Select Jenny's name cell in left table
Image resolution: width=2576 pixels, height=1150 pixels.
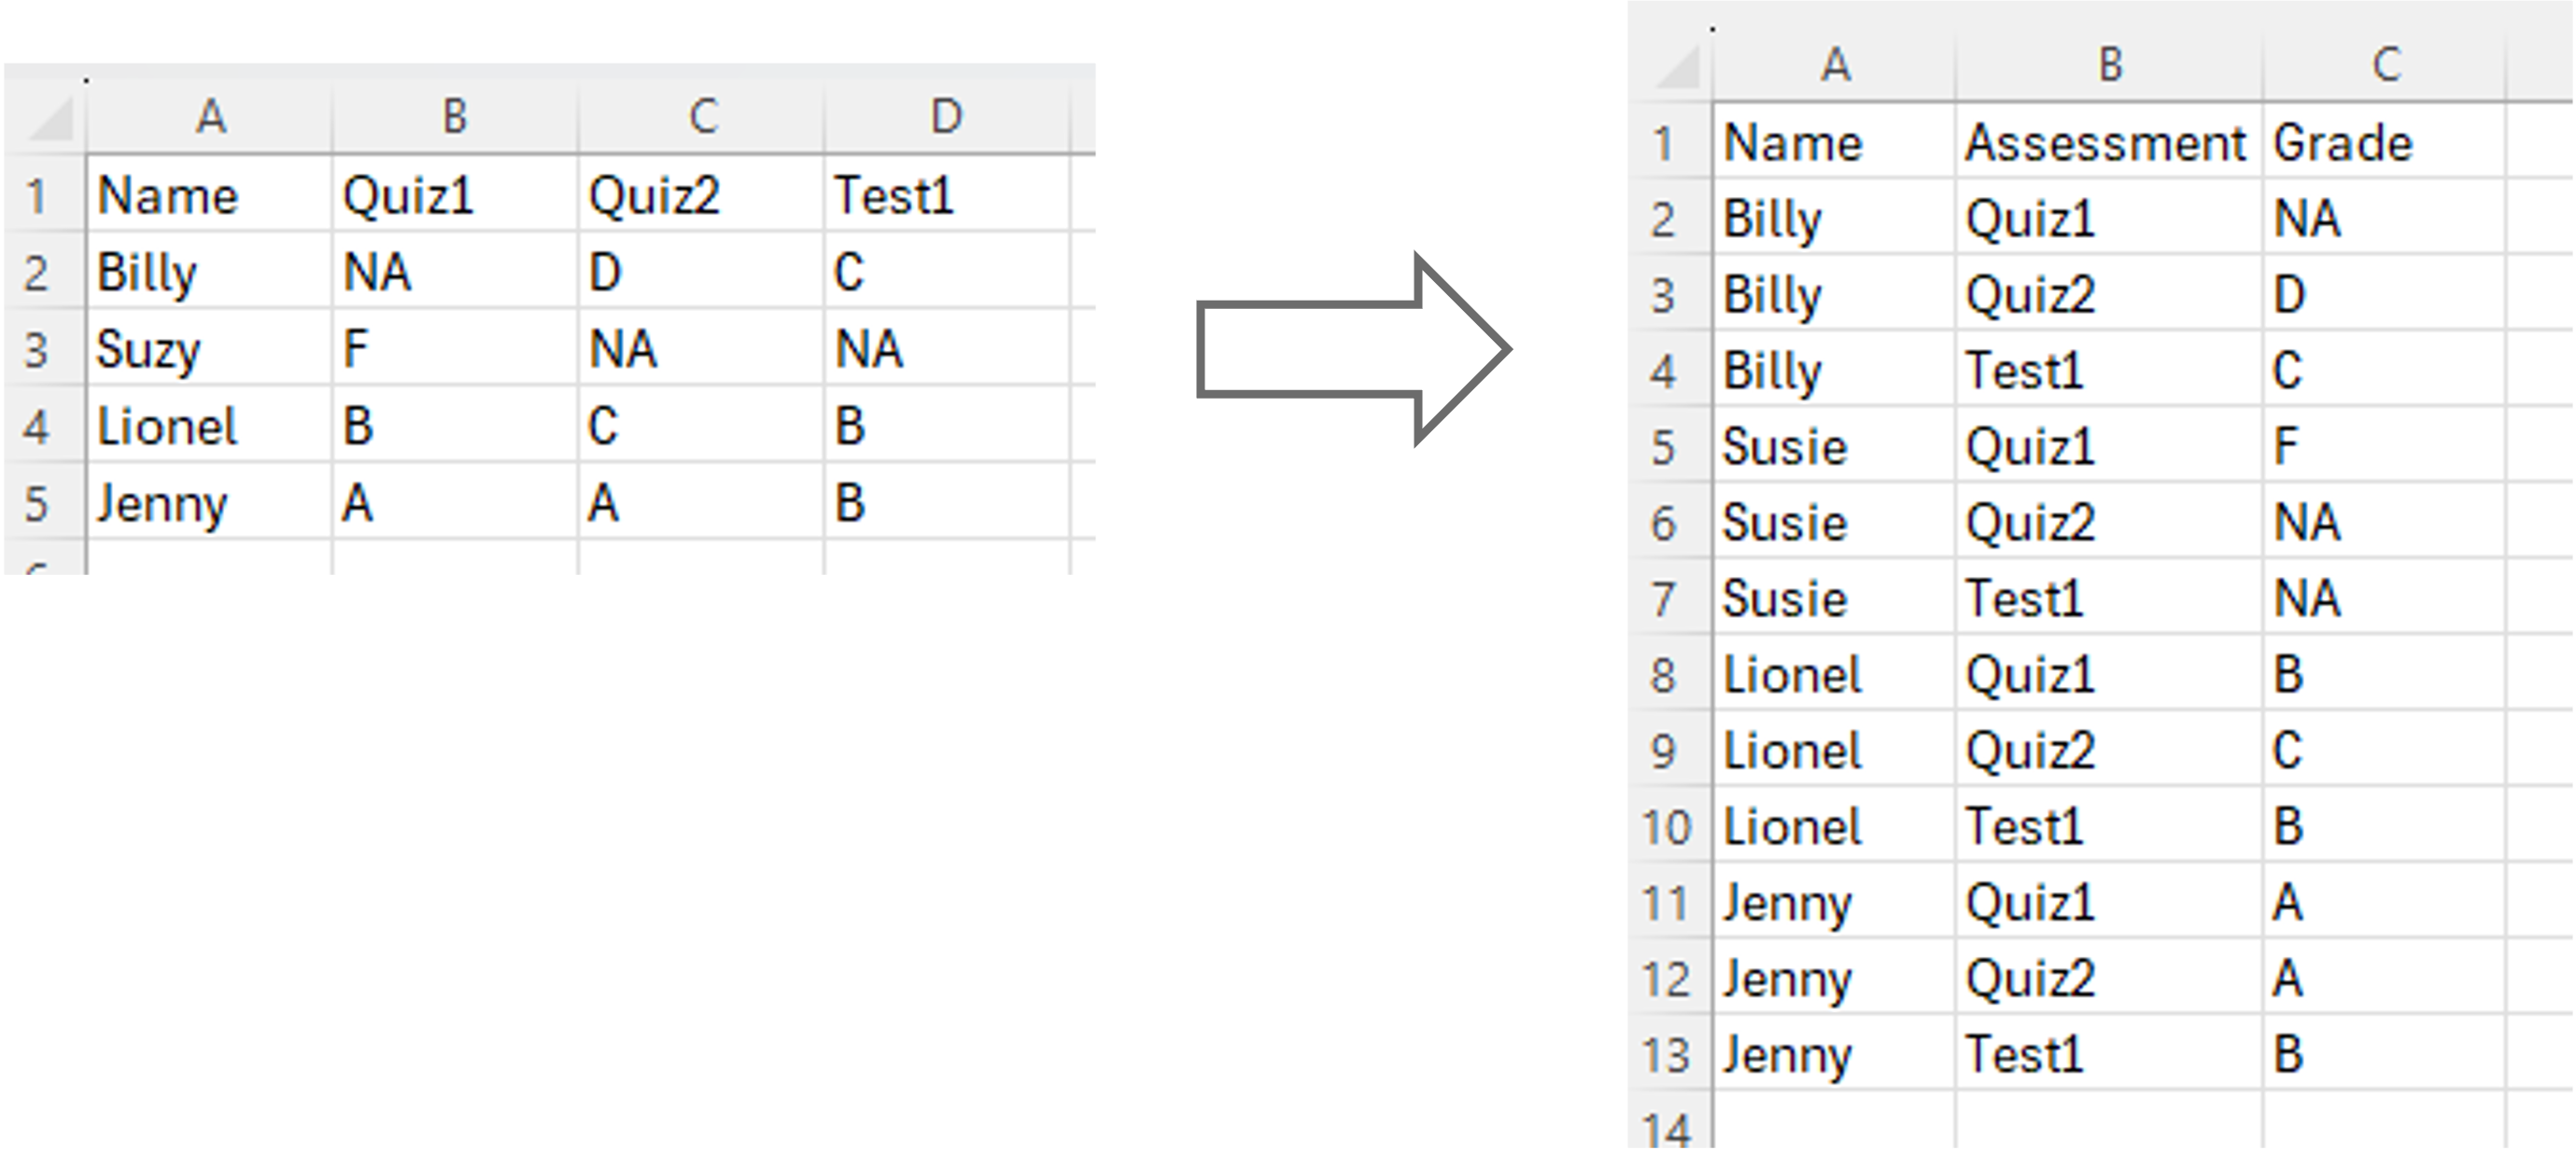pos(208,503)
